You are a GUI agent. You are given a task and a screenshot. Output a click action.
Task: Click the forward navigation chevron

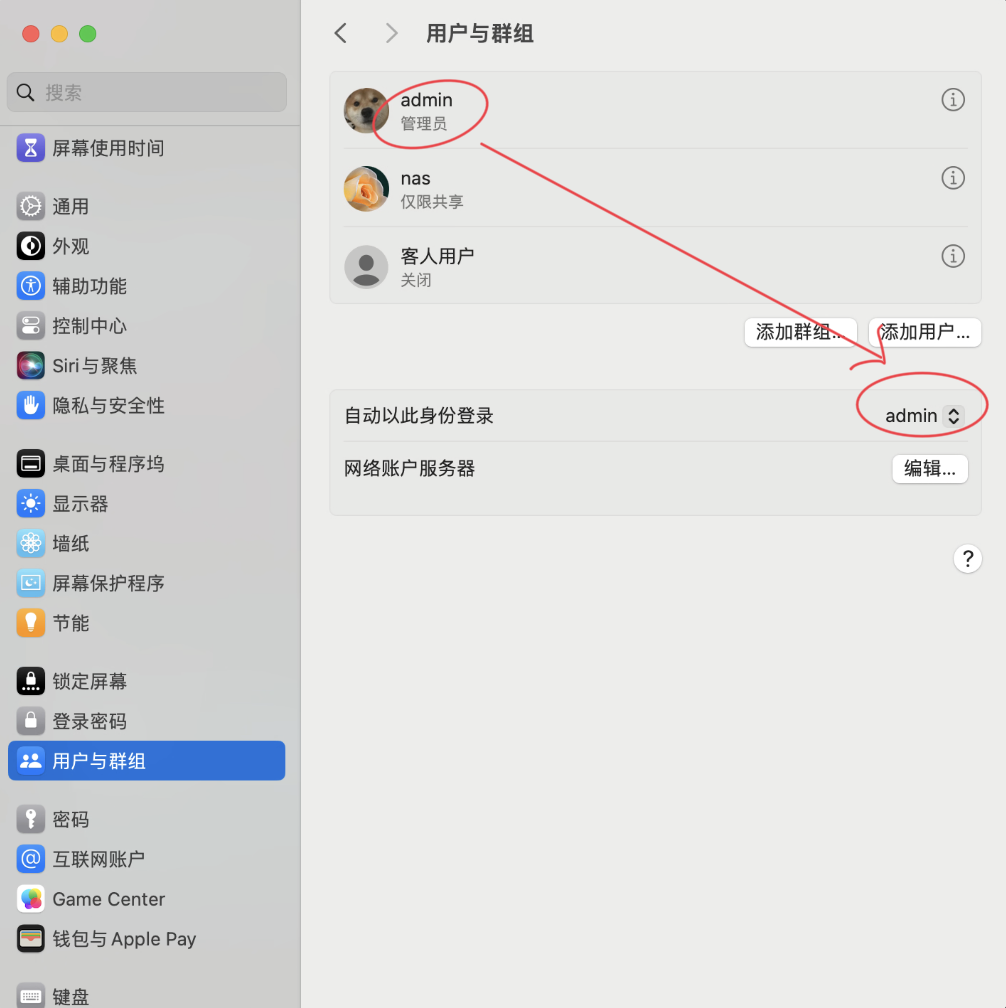pos(390,33)
